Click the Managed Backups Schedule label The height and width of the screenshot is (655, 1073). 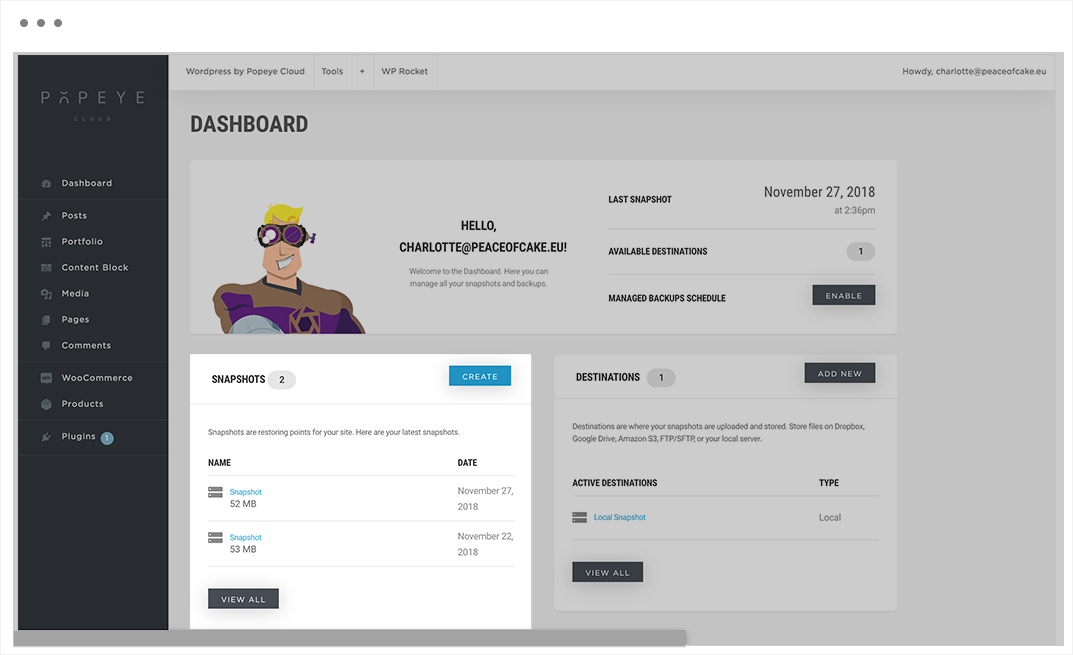click(x=667, y=298)
